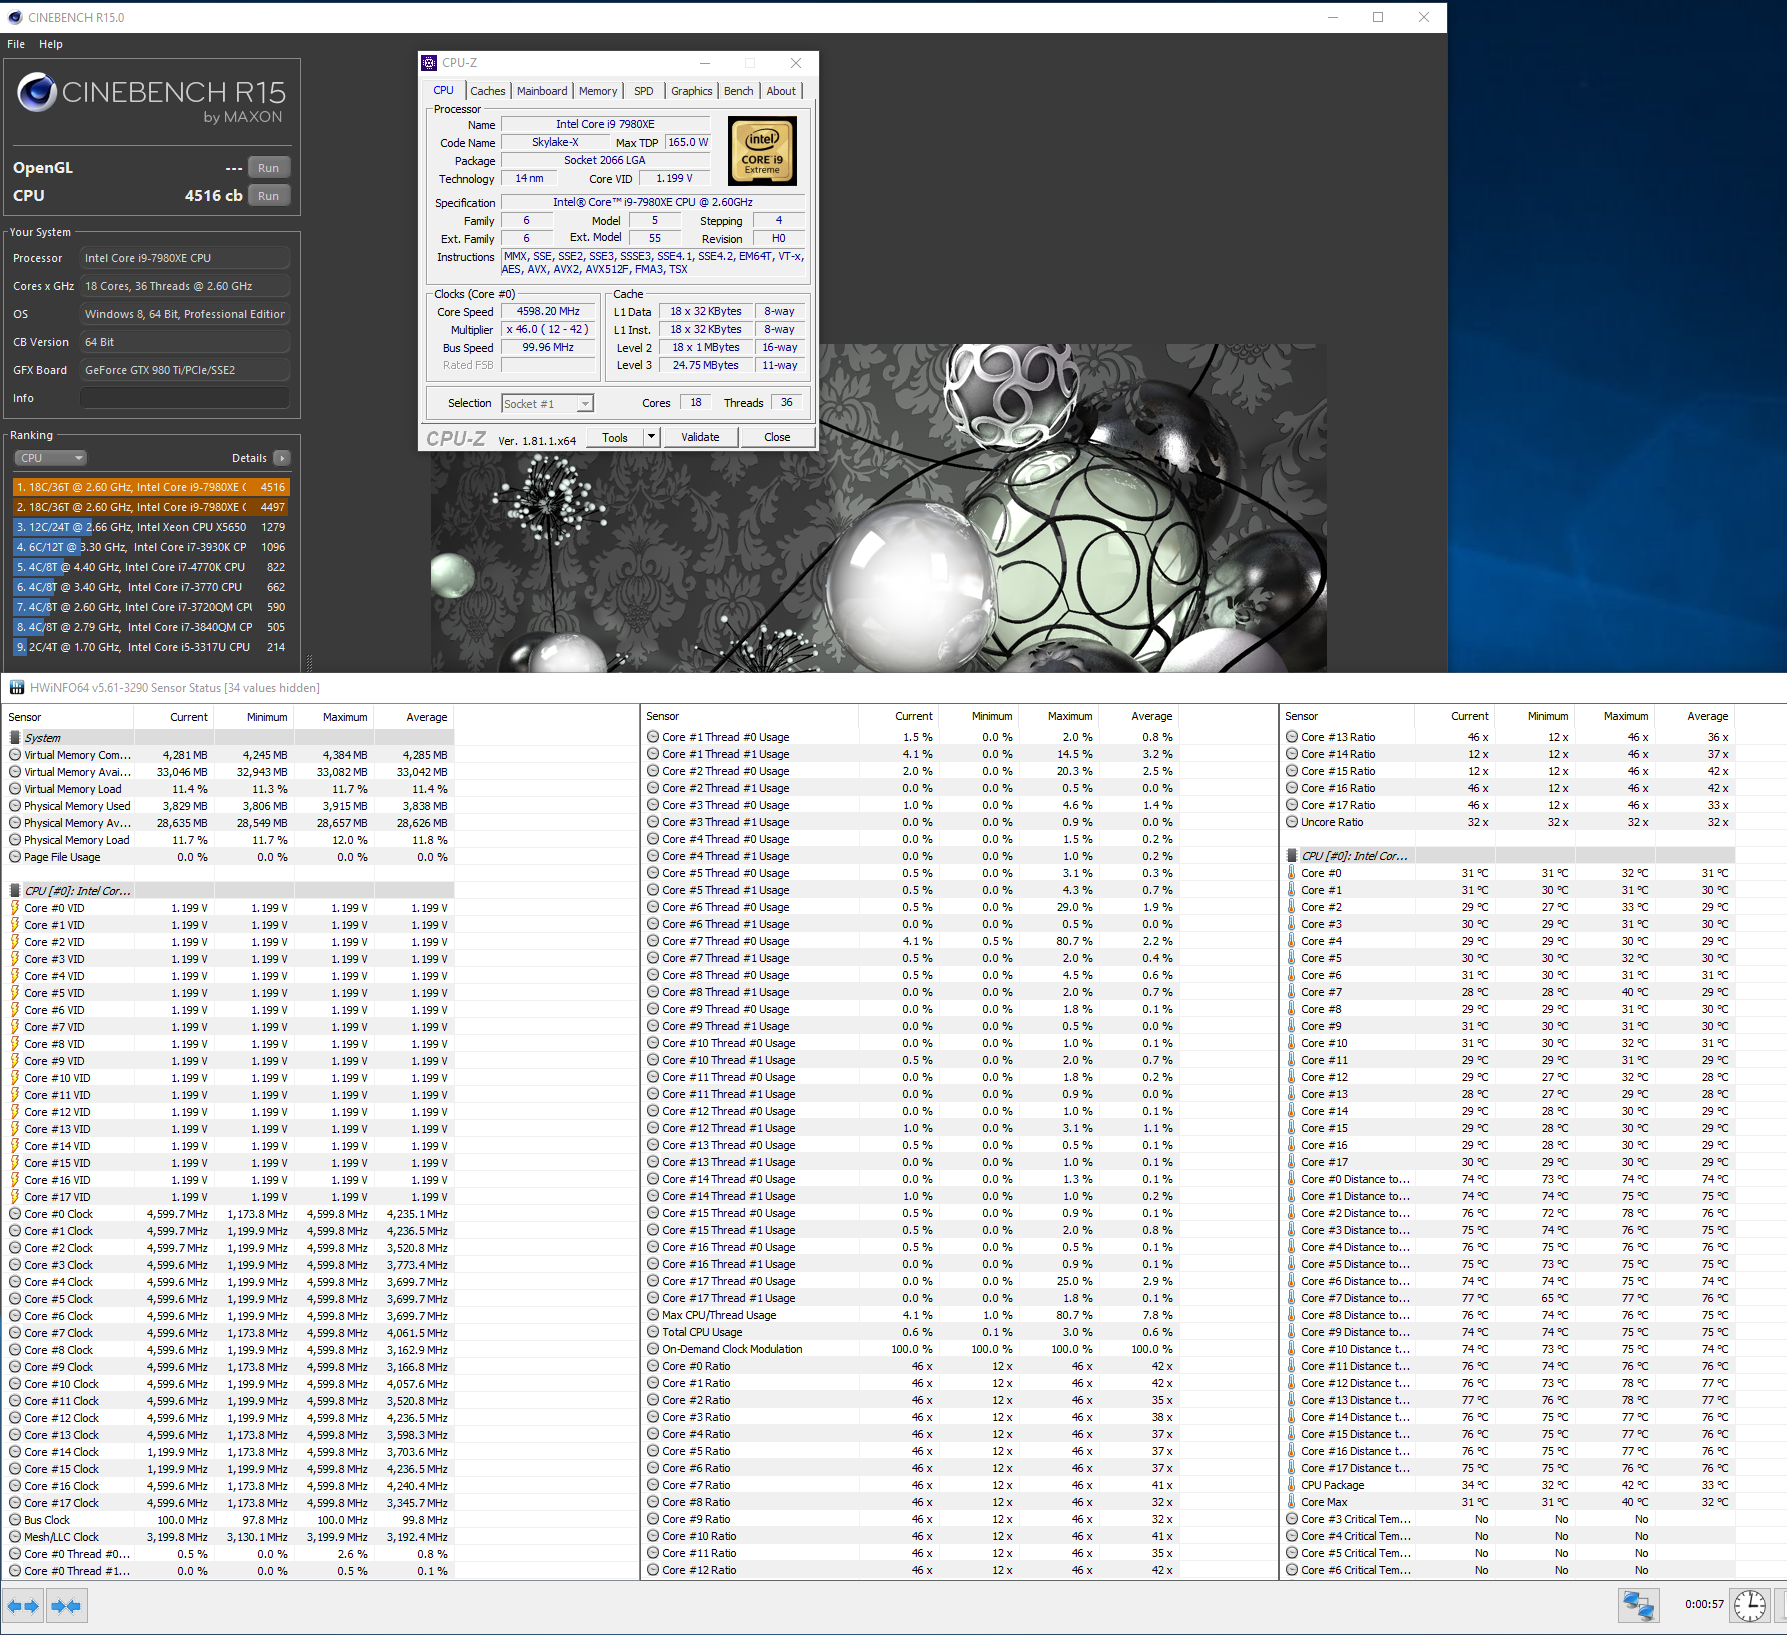Image resolution: width=1787 pixels, height=1635 pixels.
Task: Click the Info input field in Cinebench
Action: pyautogui.click(x=185, y=398)
